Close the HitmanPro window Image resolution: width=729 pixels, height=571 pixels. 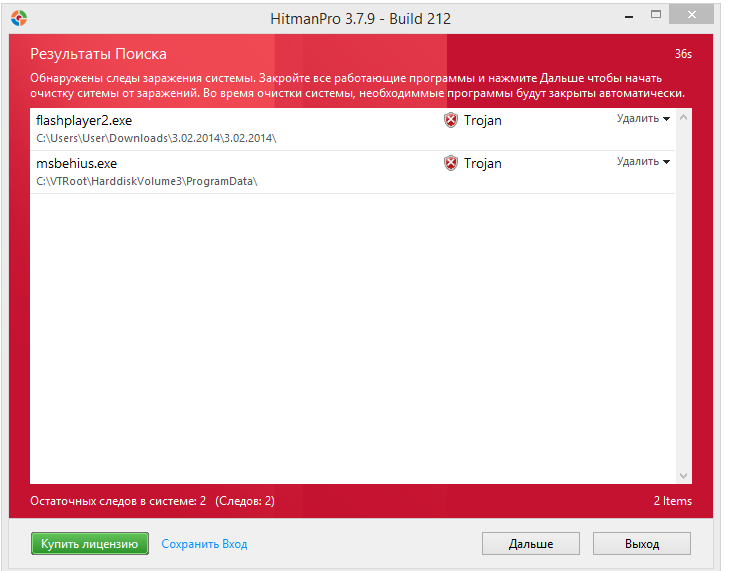pos(692,15)
